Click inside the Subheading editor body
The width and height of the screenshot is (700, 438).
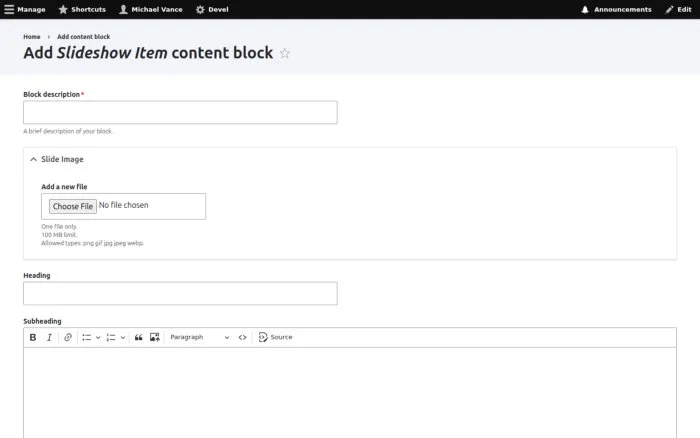click(x=350, y=393)
